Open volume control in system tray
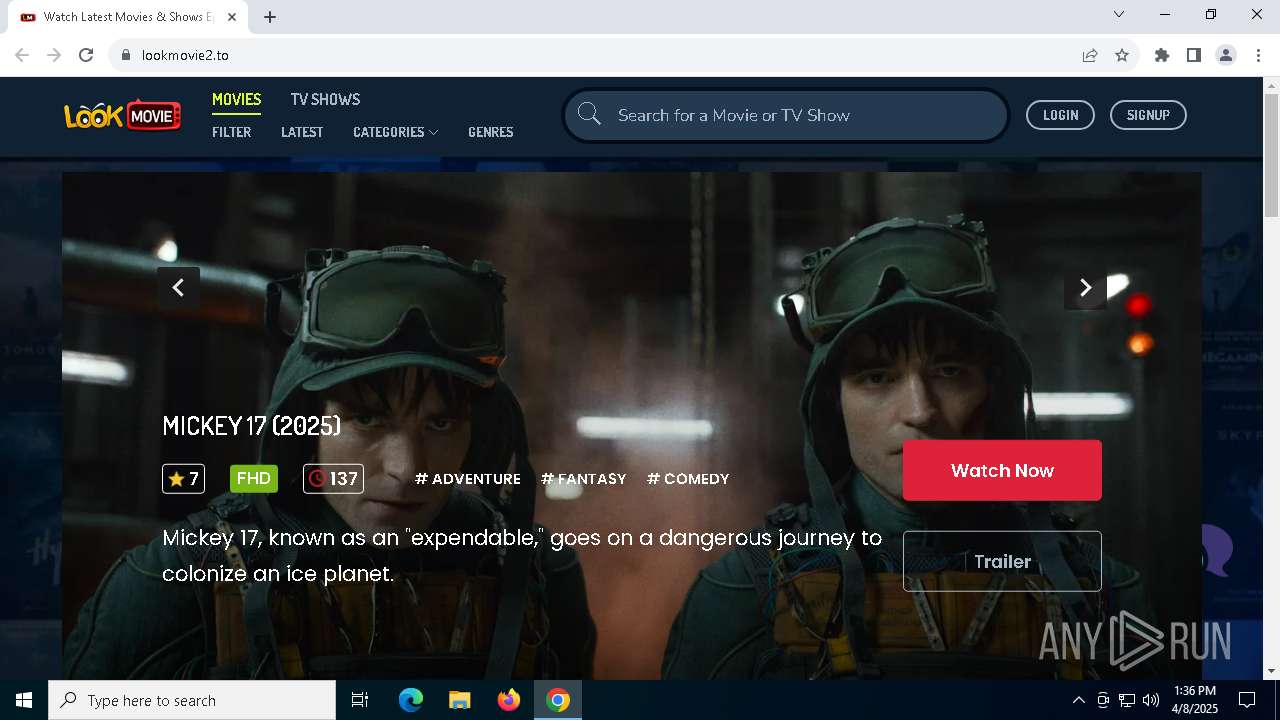Viewport: 1280px width, 720px height. (1151, 700)
